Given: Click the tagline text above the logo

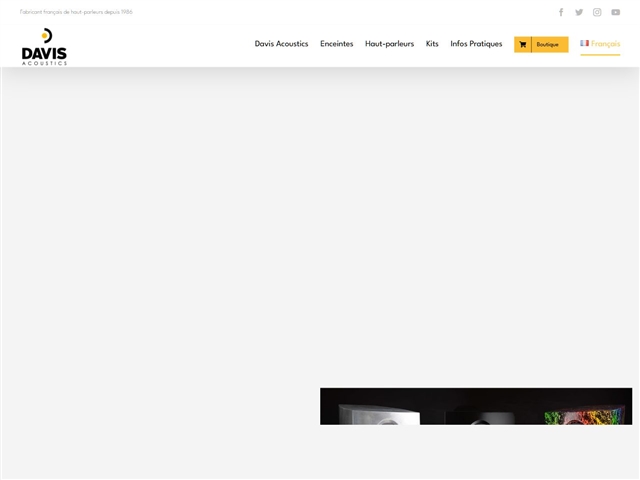Looking at the screenshot, I should pyautogui.click(x=76, y=12).
